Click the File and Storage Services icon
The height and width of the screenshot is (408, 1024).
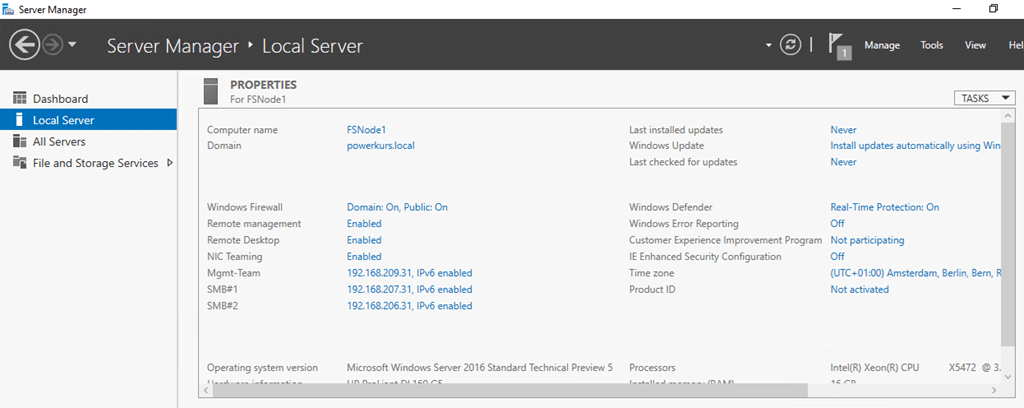pos(20,163)
